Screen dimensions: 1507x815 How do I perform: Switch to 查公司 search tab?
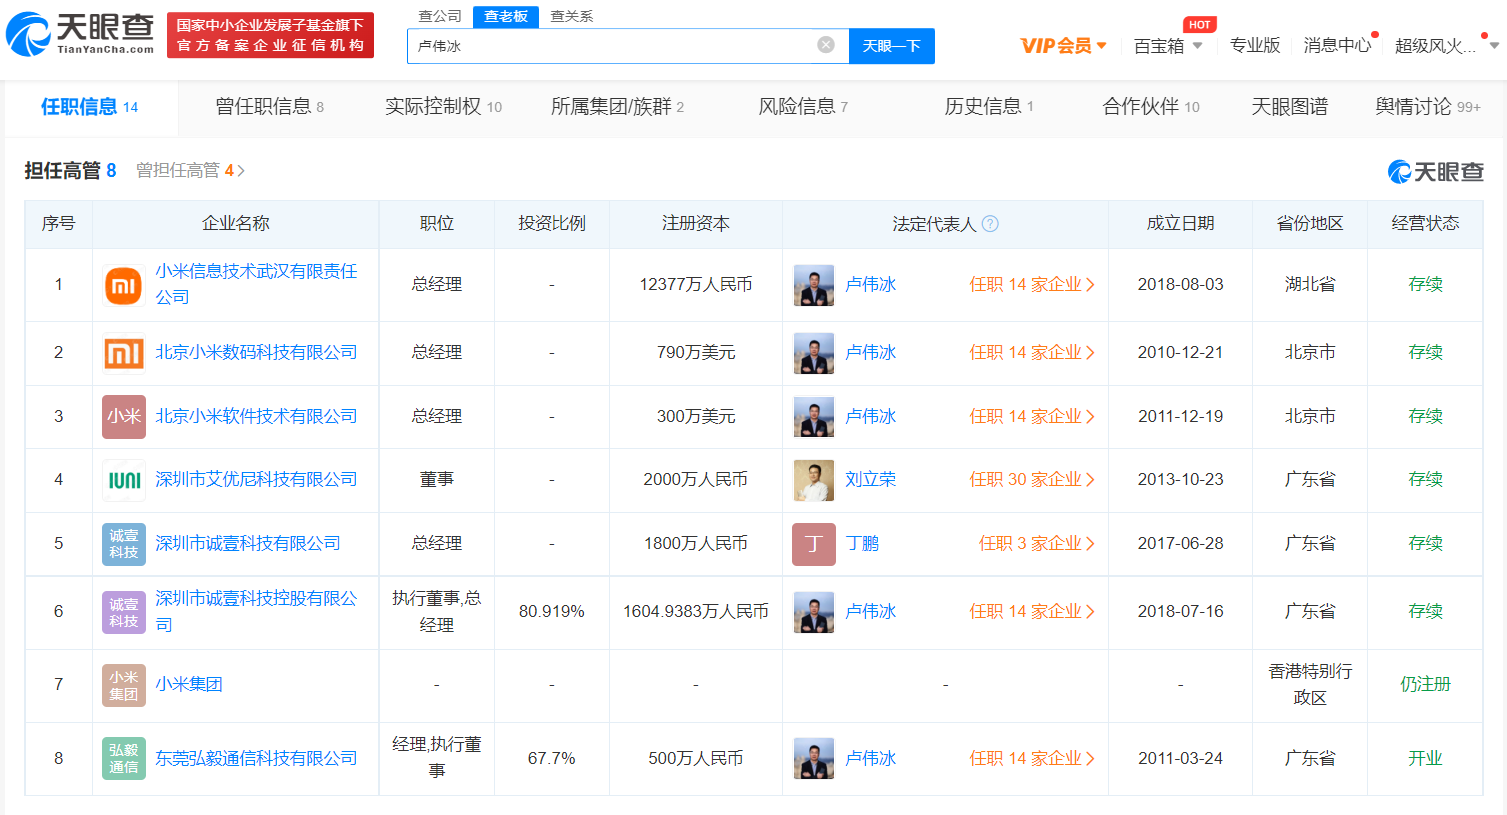pos(440,17)
